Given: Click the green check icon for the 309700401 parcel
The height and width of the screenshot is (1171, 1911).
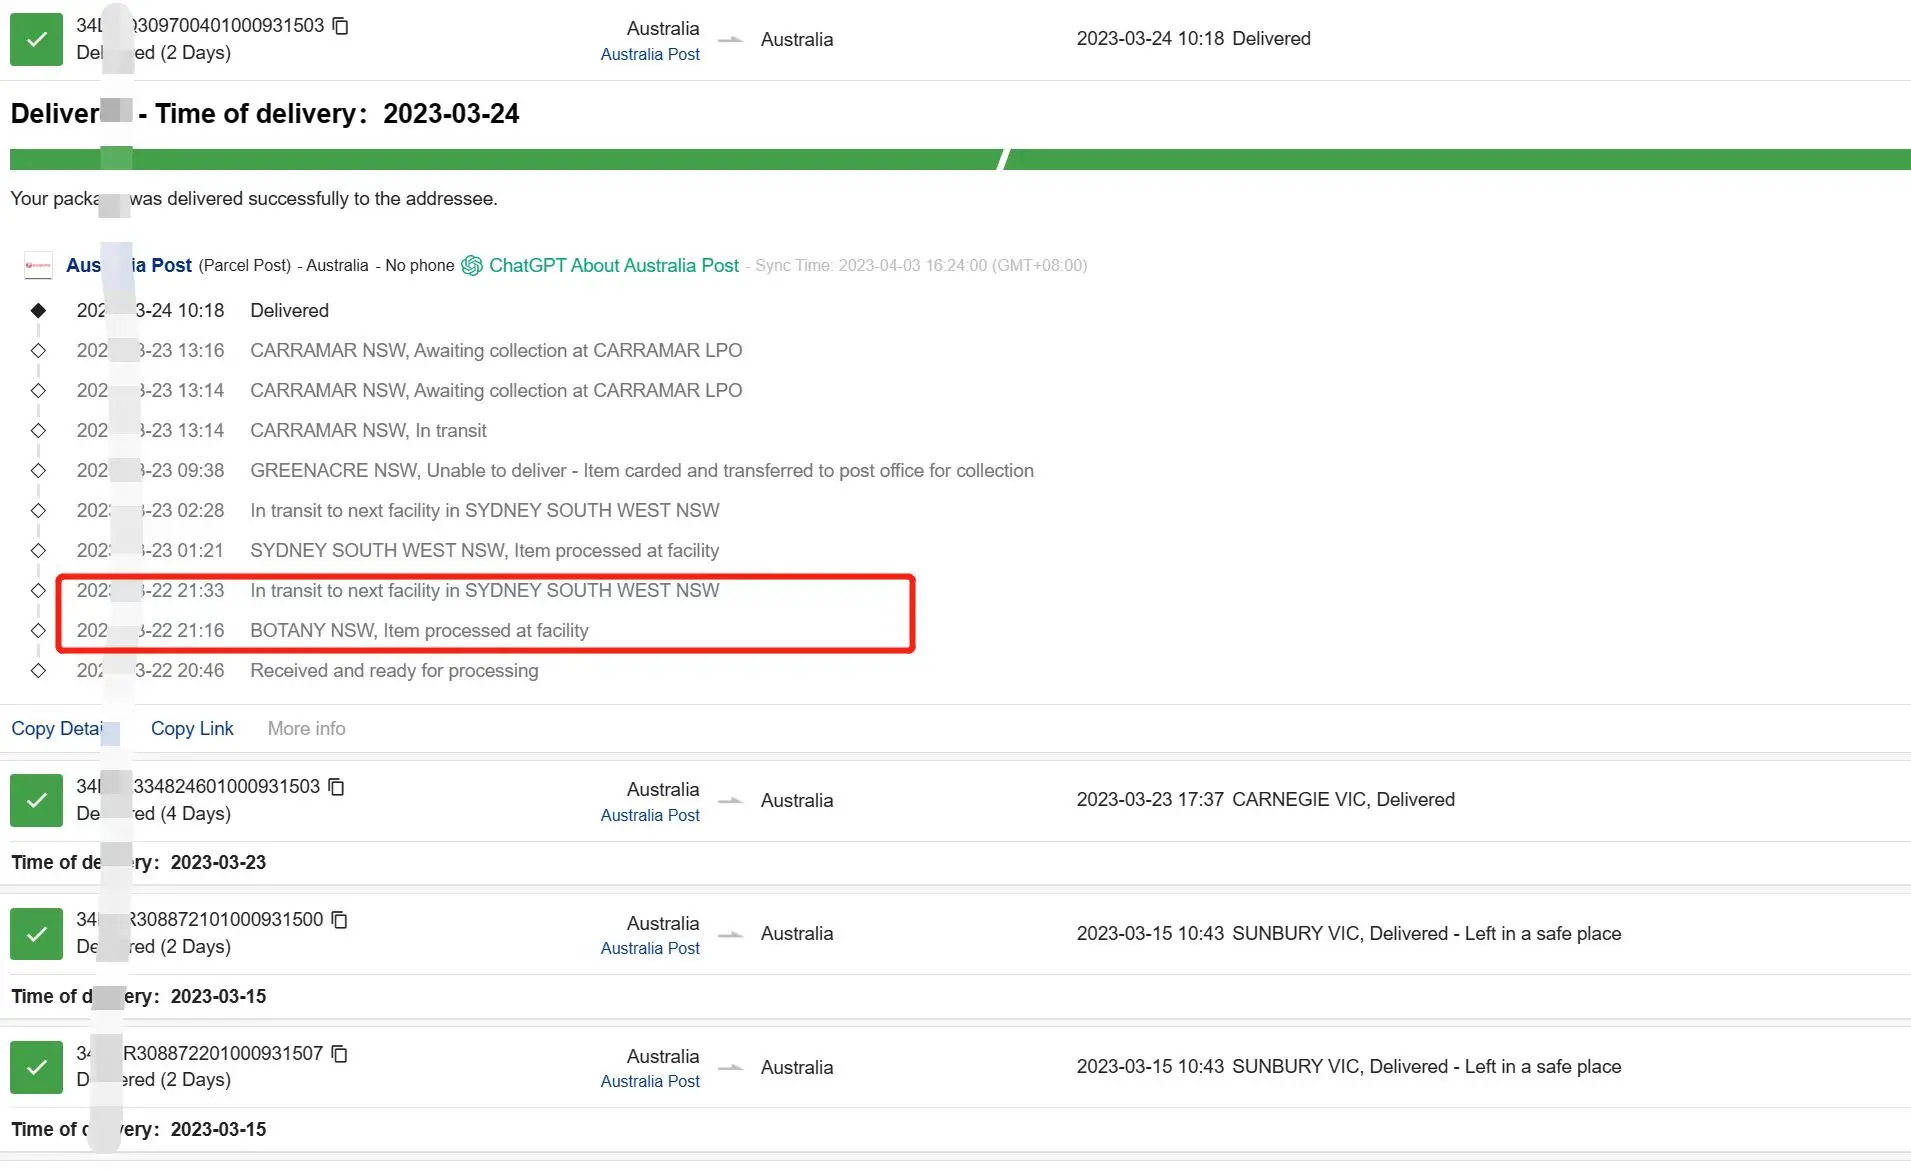Looking at the screenshot, I should [36, 39].
